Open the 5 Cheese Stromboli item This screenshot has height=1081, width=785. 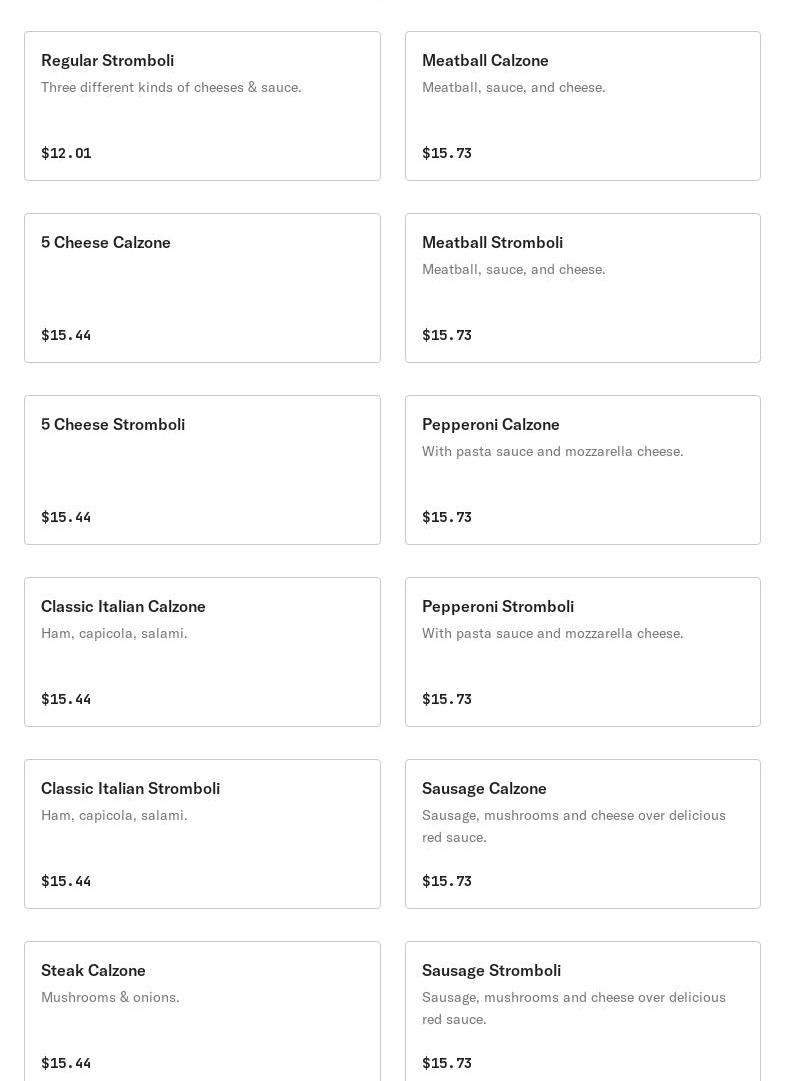(202, 470)
